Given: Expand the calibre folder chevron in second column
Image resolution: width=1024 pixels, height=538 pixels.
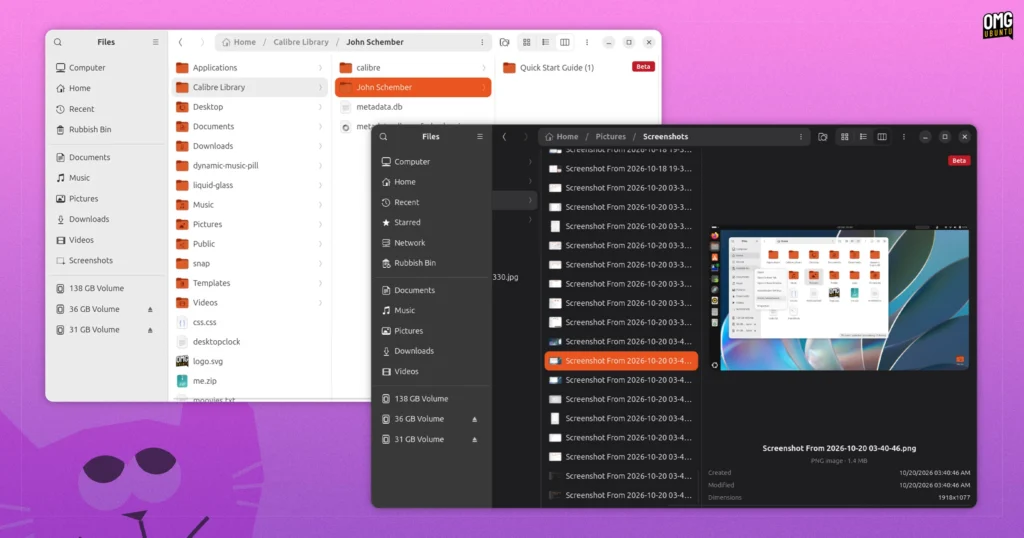Looking at the screenshot, I should [x=483, y=67].
